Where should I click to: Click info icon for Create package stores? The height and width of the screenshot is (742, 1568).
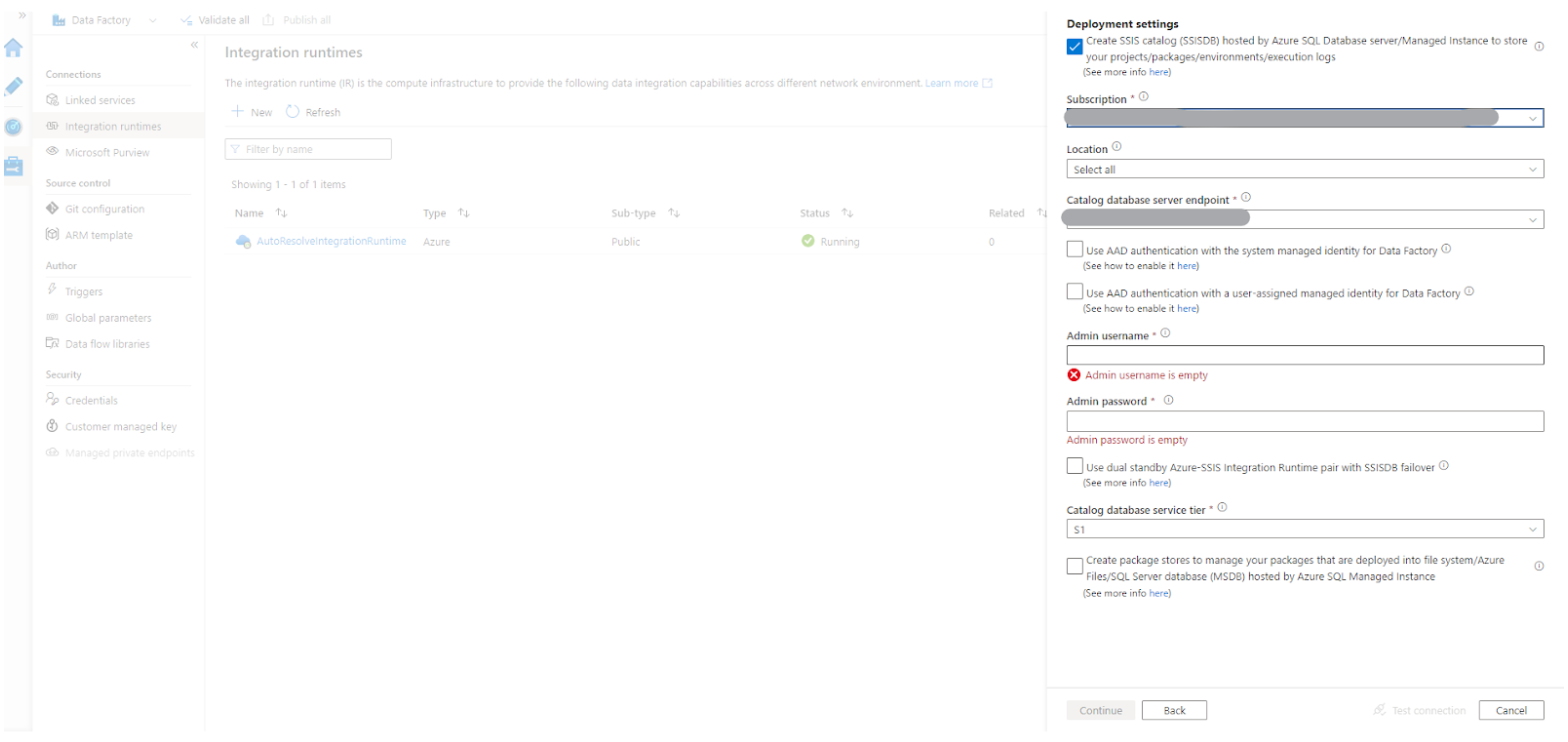1539,565
